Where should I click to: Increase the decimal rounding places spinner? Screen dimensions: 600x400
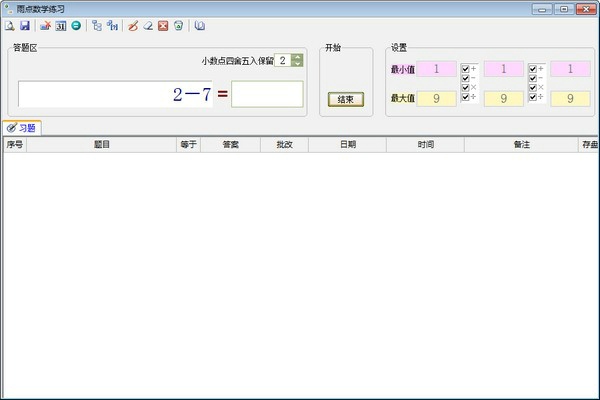pyautogui.click(x=297, y=57)
